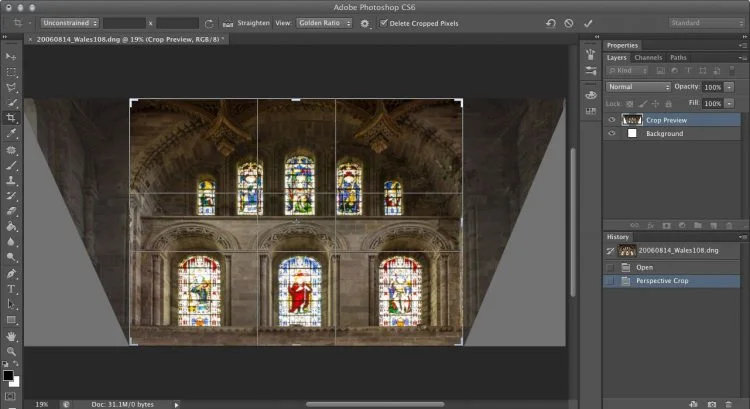Open the Color palette panel icon
Image resolution: width=750 pixels, height=409 pixels.
(591, 95)
